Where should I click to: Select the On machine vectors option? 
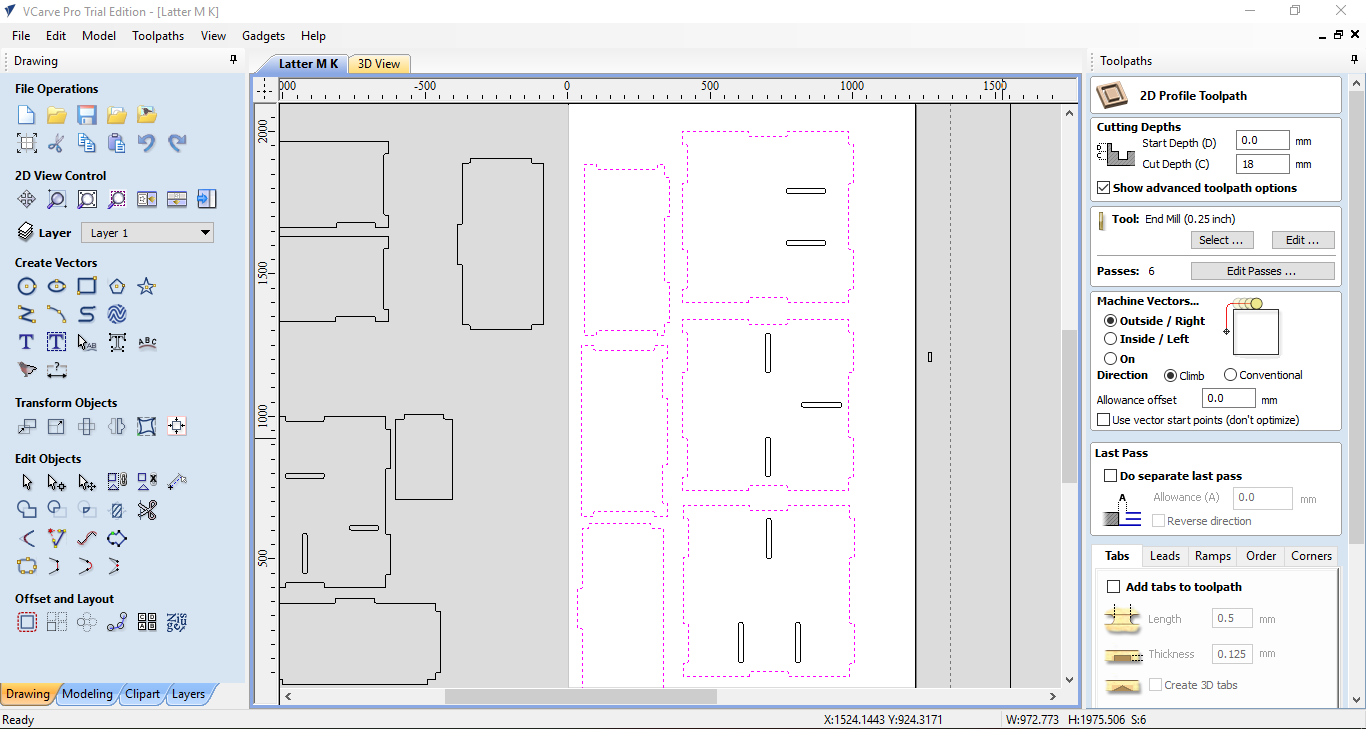click(x=1110, y=358)
